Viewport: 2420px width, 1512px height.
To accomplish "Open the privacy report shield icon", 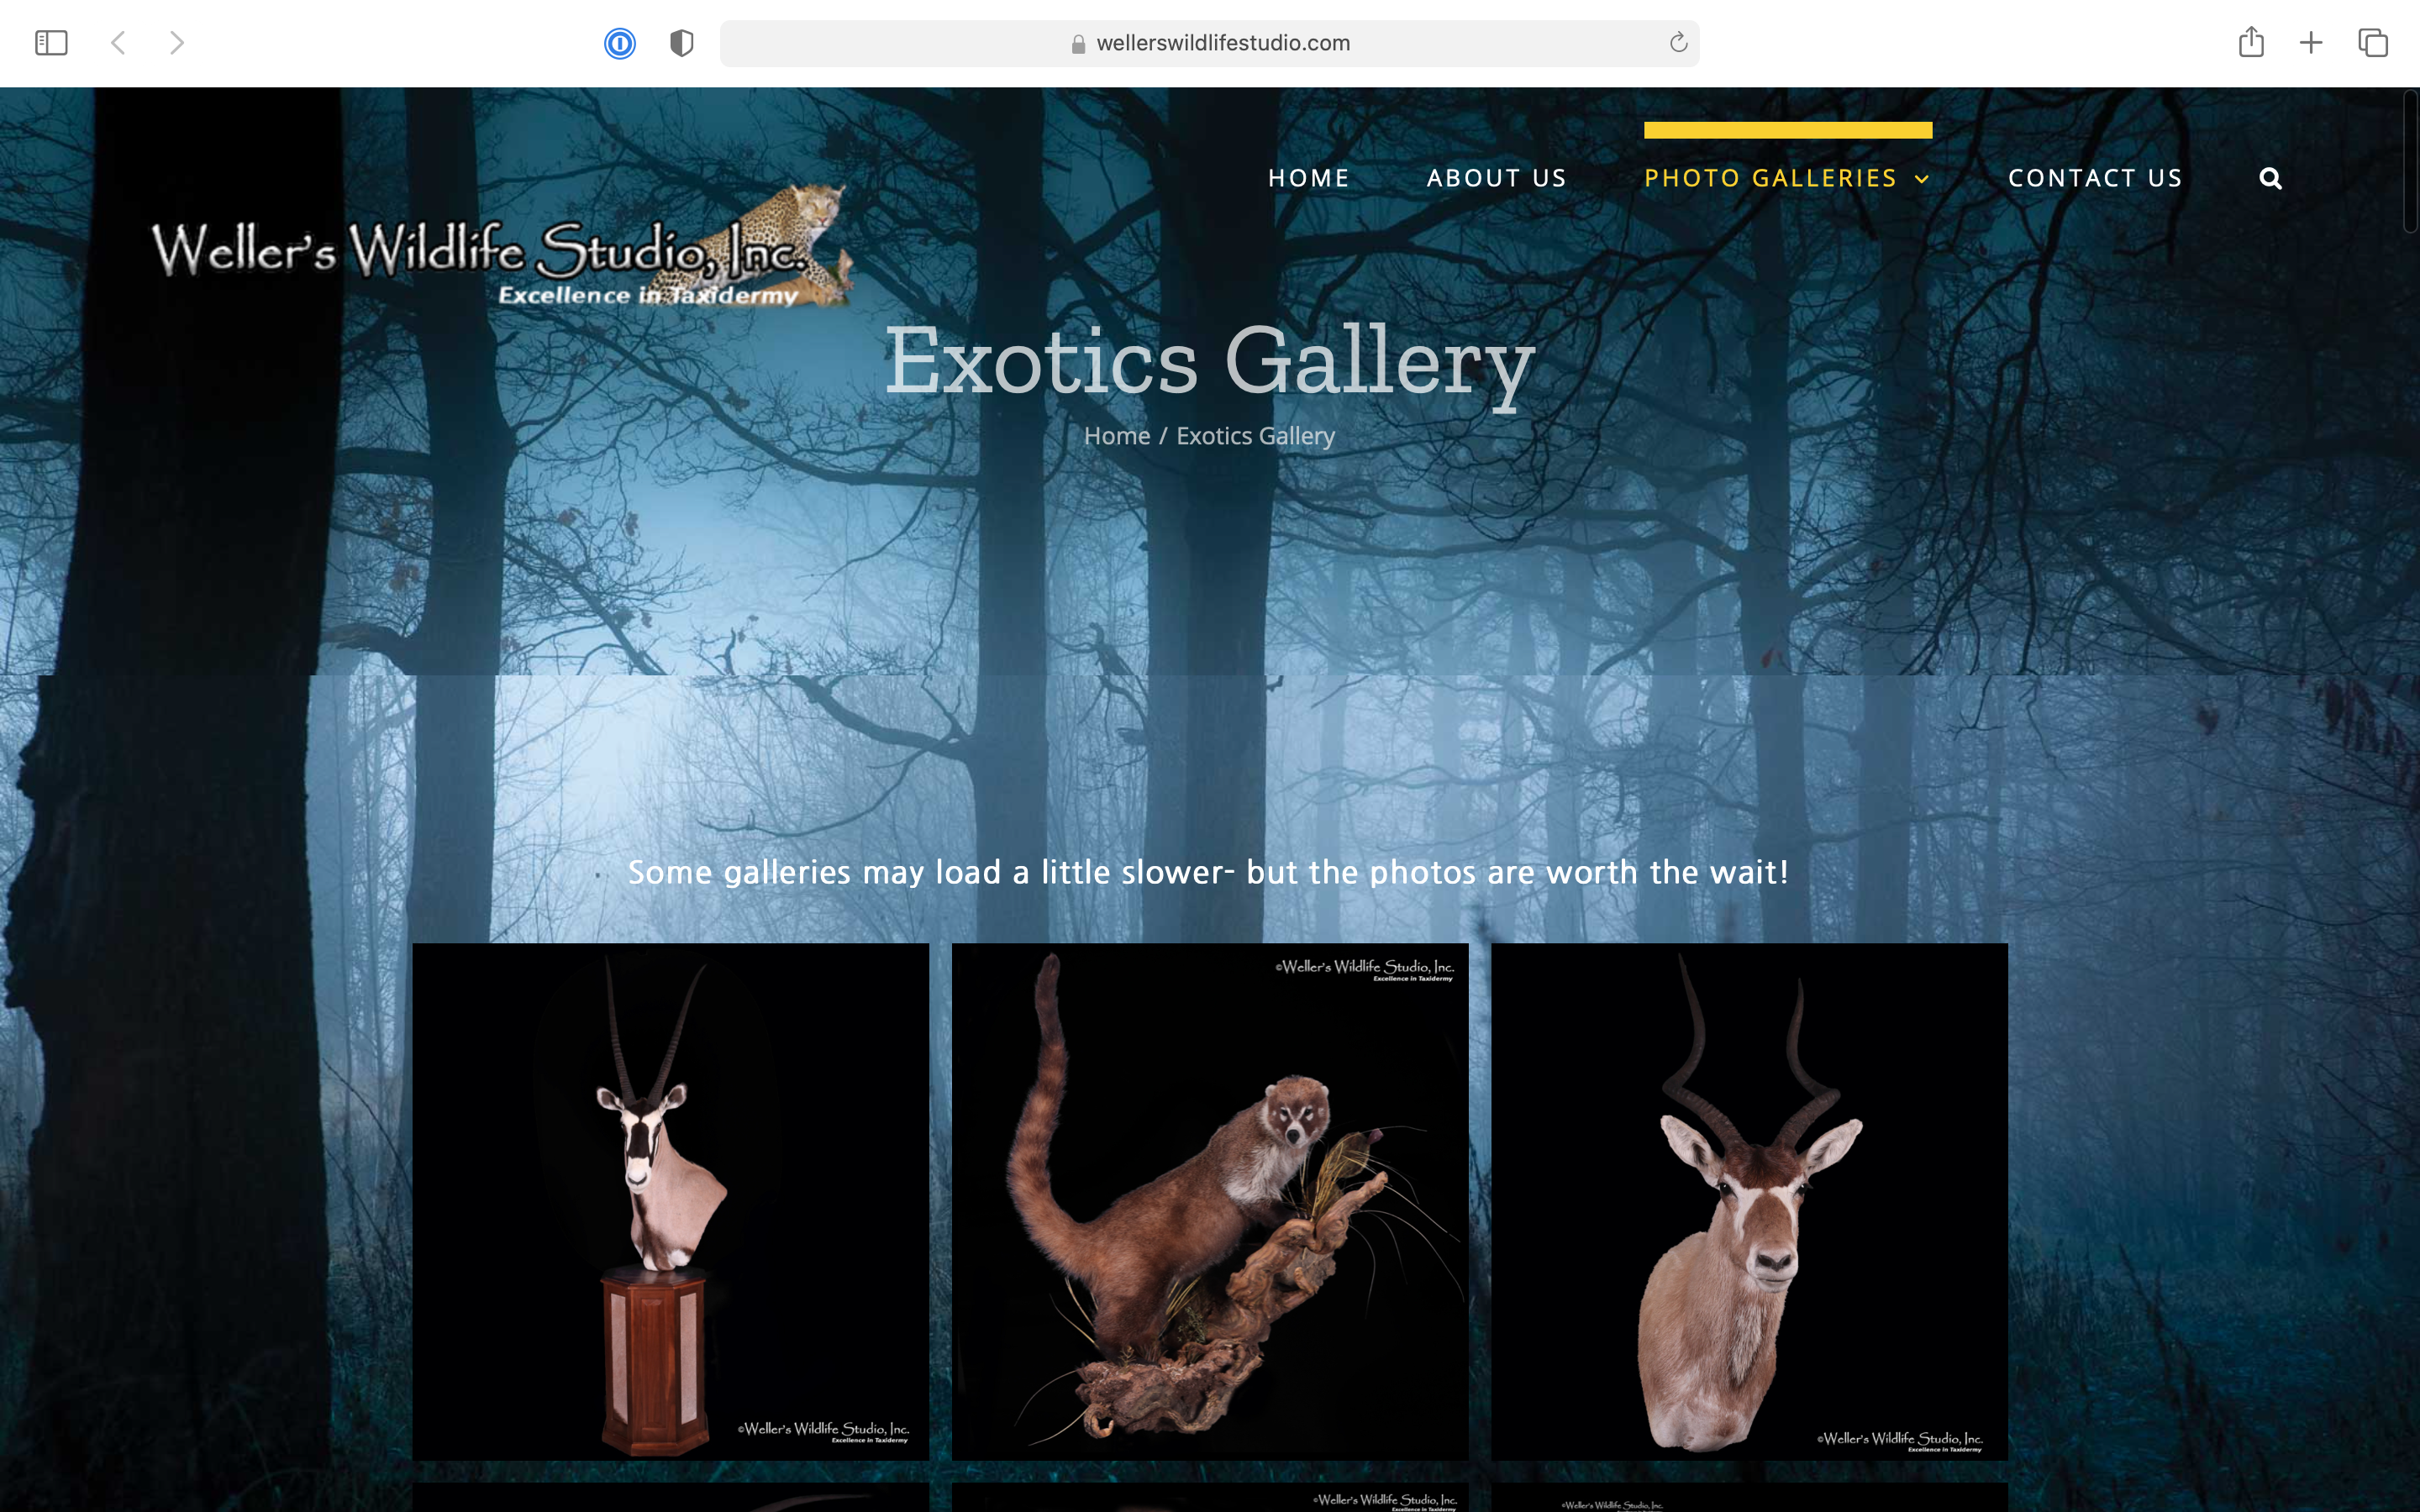I will coord(682,43).
